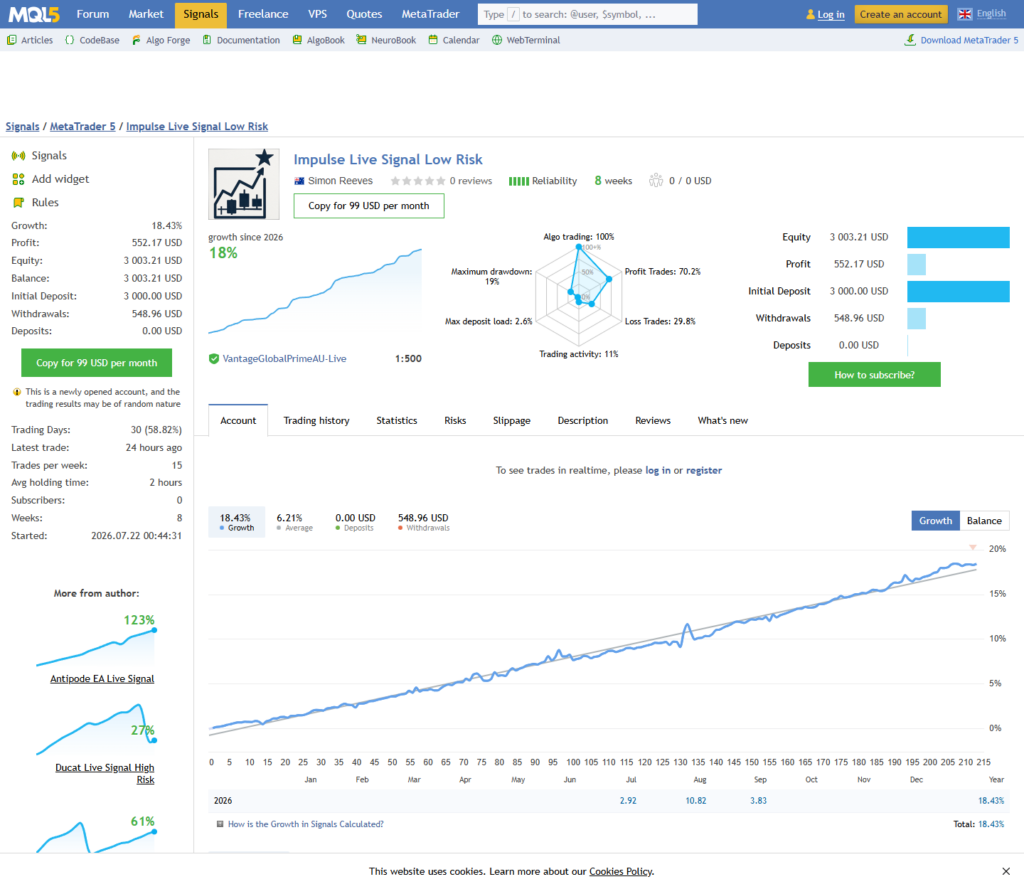Click the Documentation icon
The width and height of the screenshot is (1024, 889).
click(x=207, y=40)
